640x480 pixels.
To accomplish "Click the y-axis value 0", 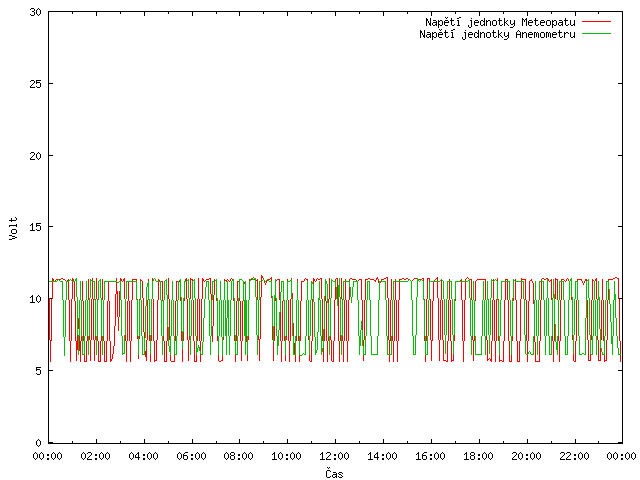I will point(38,443).
